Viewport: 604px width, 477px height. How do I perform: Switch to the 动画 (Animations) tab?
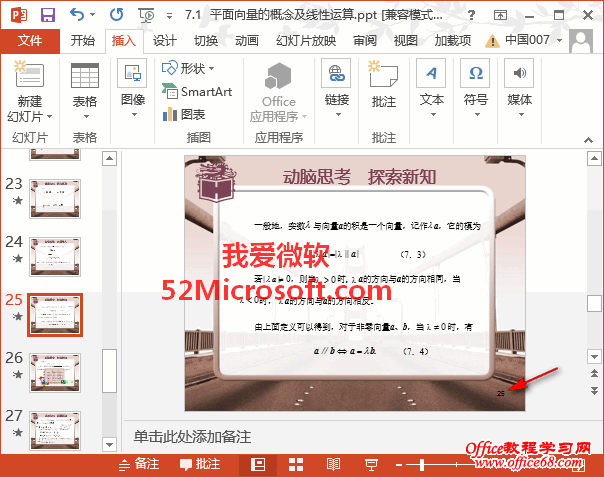(x=247, y=40)
